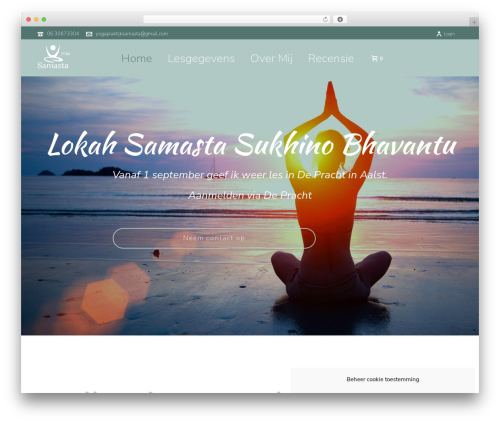Click the Lokah Samasta Sukhino Bhavantu heading
Viewport: 500px width, 423px height.
(252, 145)
